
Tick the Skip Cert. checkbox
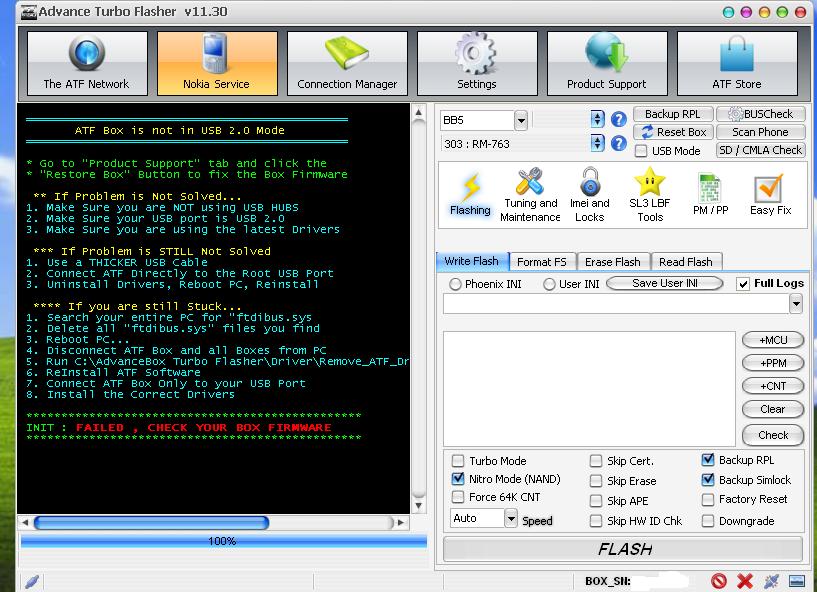(x=596, y=461)
